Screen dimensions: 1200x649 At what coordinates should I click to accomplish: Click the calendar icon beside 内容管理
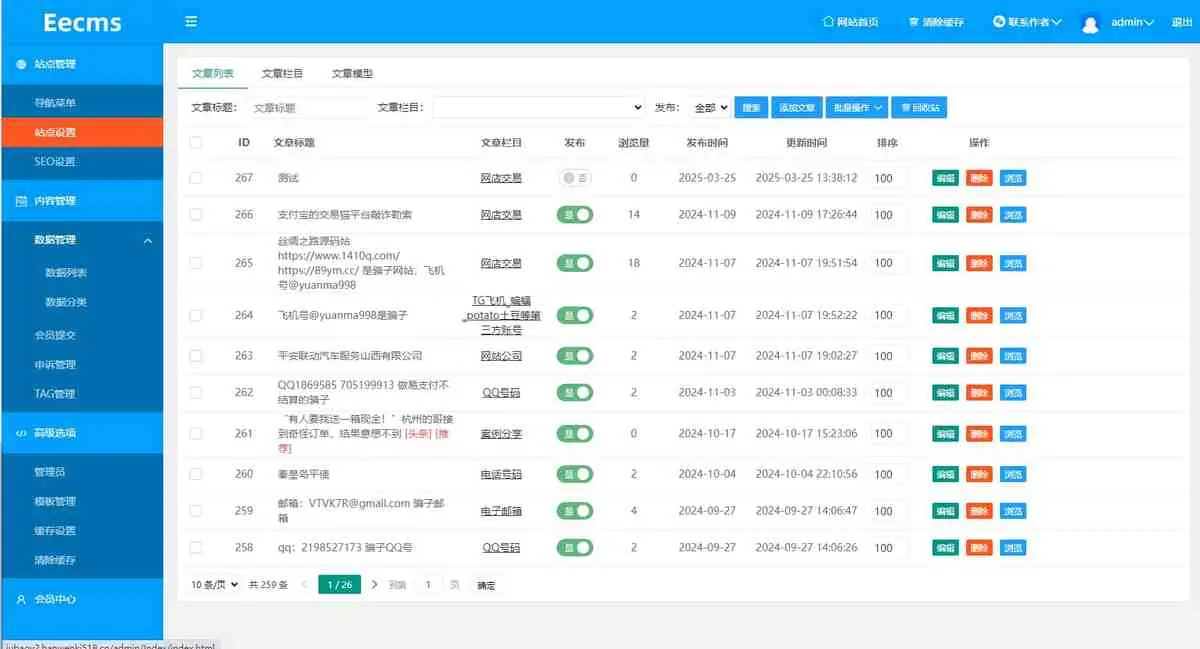pos(21,201)
